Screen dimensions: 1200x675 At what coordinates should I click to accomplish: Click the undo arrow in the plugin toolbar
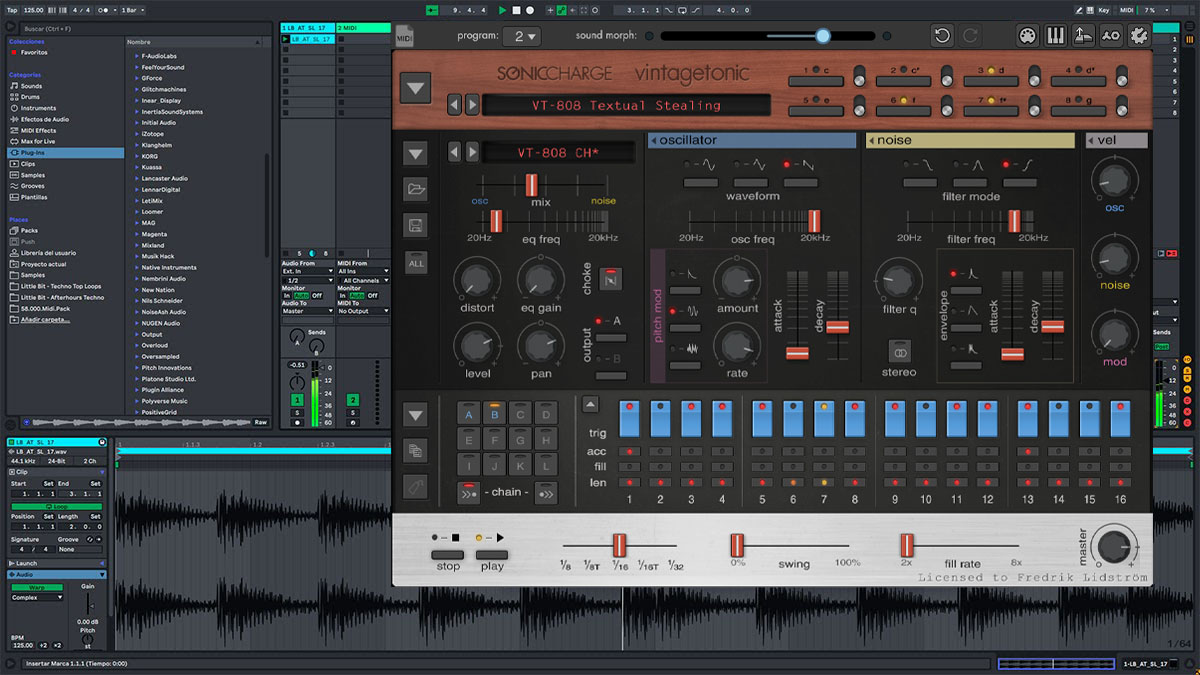[x=942, y=36]
